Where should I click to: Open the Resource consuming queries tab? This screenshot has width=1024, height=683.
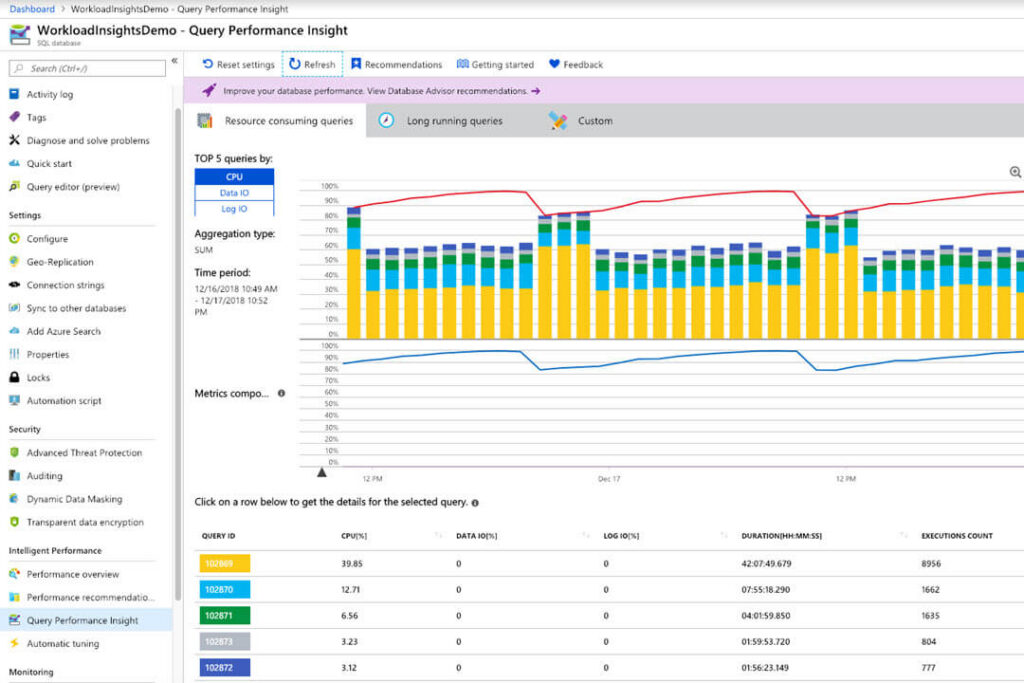(275, 121)
